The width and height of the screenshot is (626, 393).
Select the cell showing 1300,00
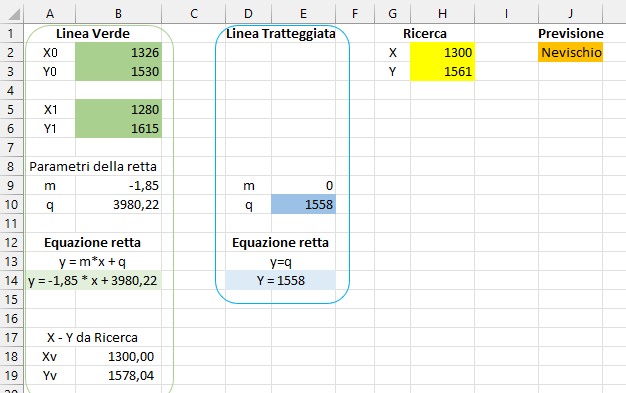tap(118, 356)
